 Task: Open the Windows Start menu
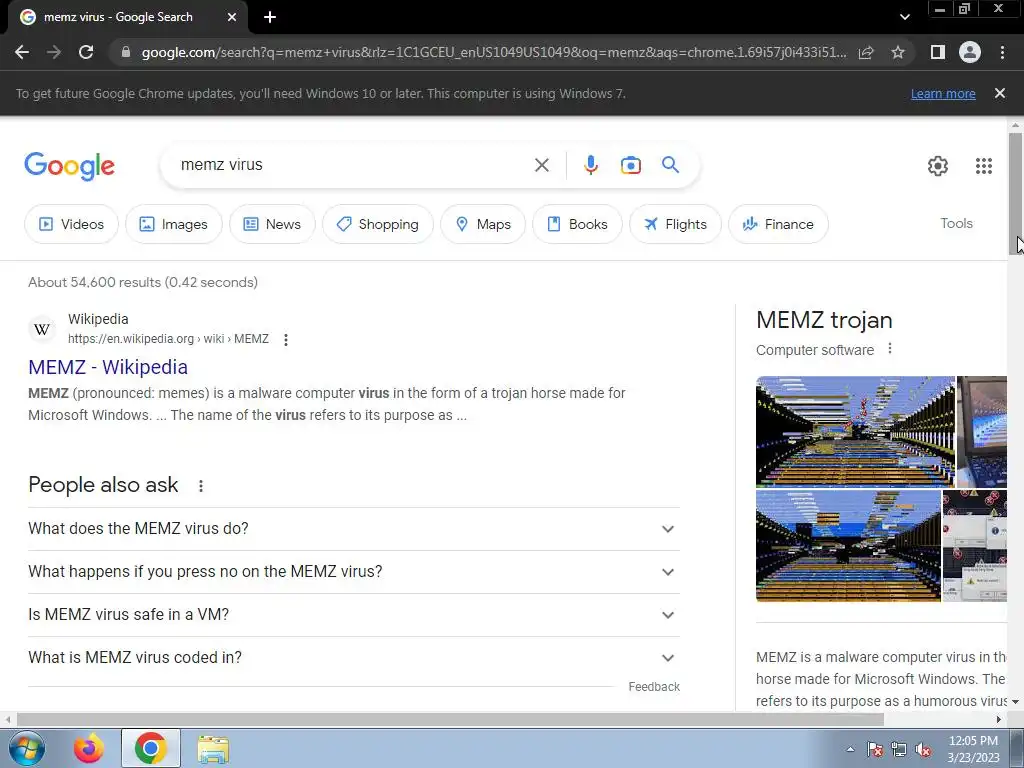(x=27, y=748)
